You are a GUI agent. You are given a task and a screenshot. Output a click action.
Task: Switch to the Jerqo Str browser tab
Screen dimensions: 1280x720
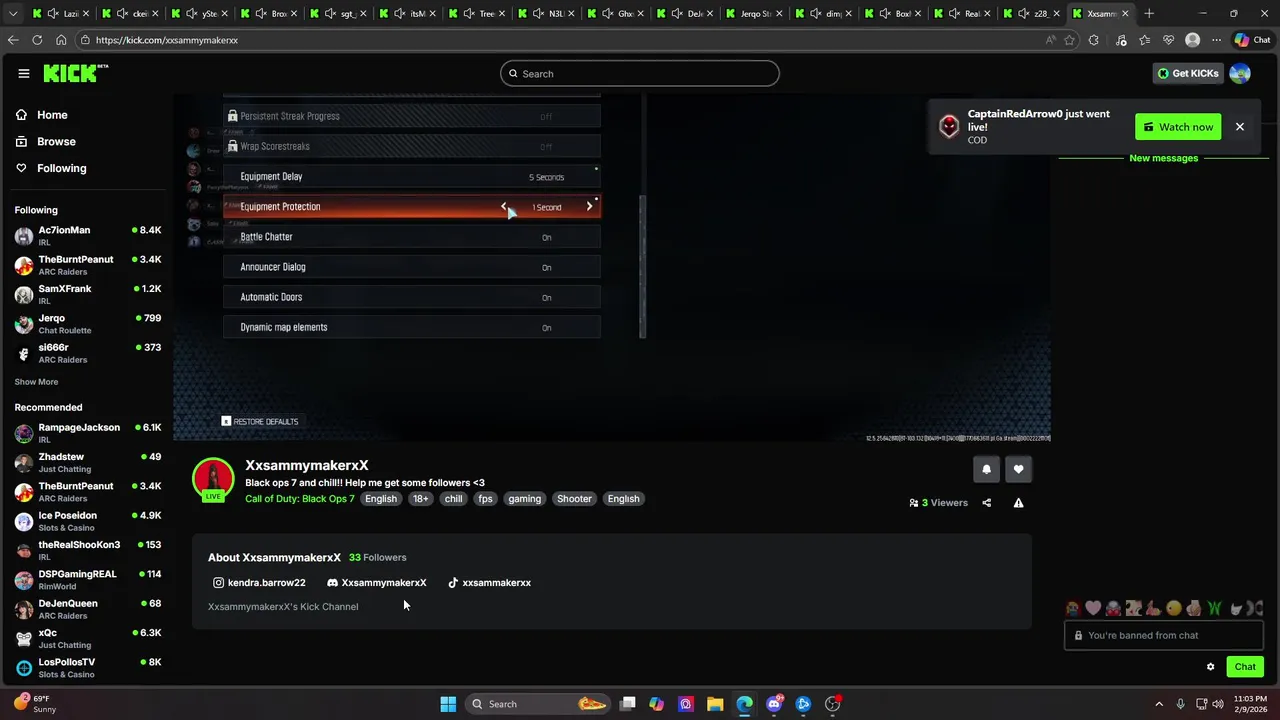point(752,13)
